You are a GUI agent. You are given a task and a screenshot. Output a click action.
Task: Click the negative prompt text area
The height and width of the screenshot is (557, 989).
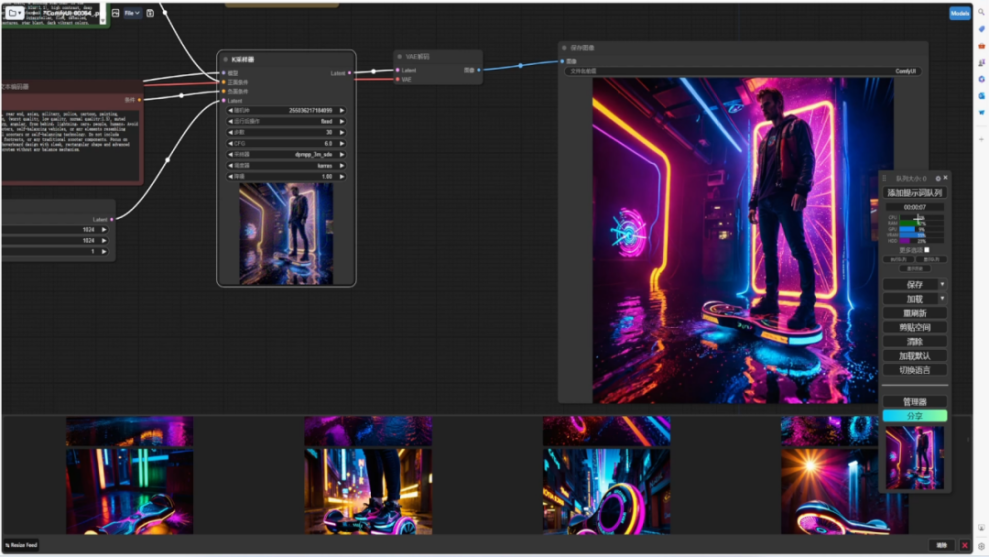(x=71, y=144)
